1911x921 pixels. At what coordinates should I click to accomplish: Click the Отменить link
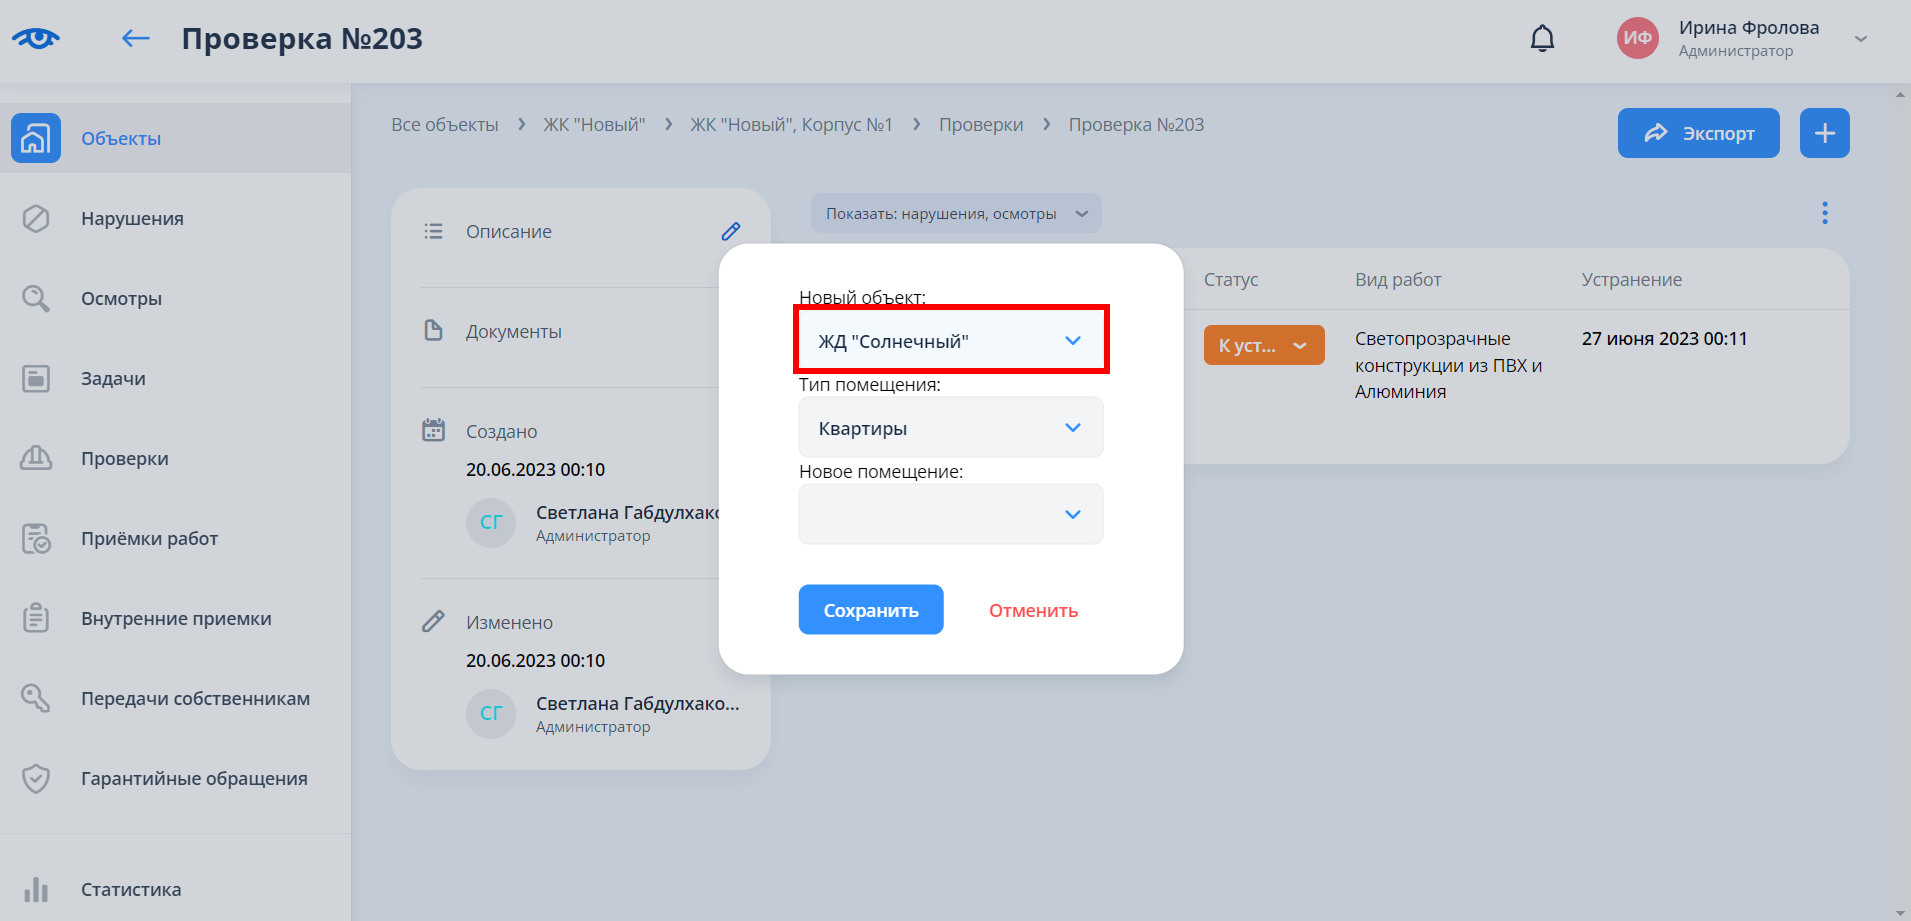[x=1033, y=611]
